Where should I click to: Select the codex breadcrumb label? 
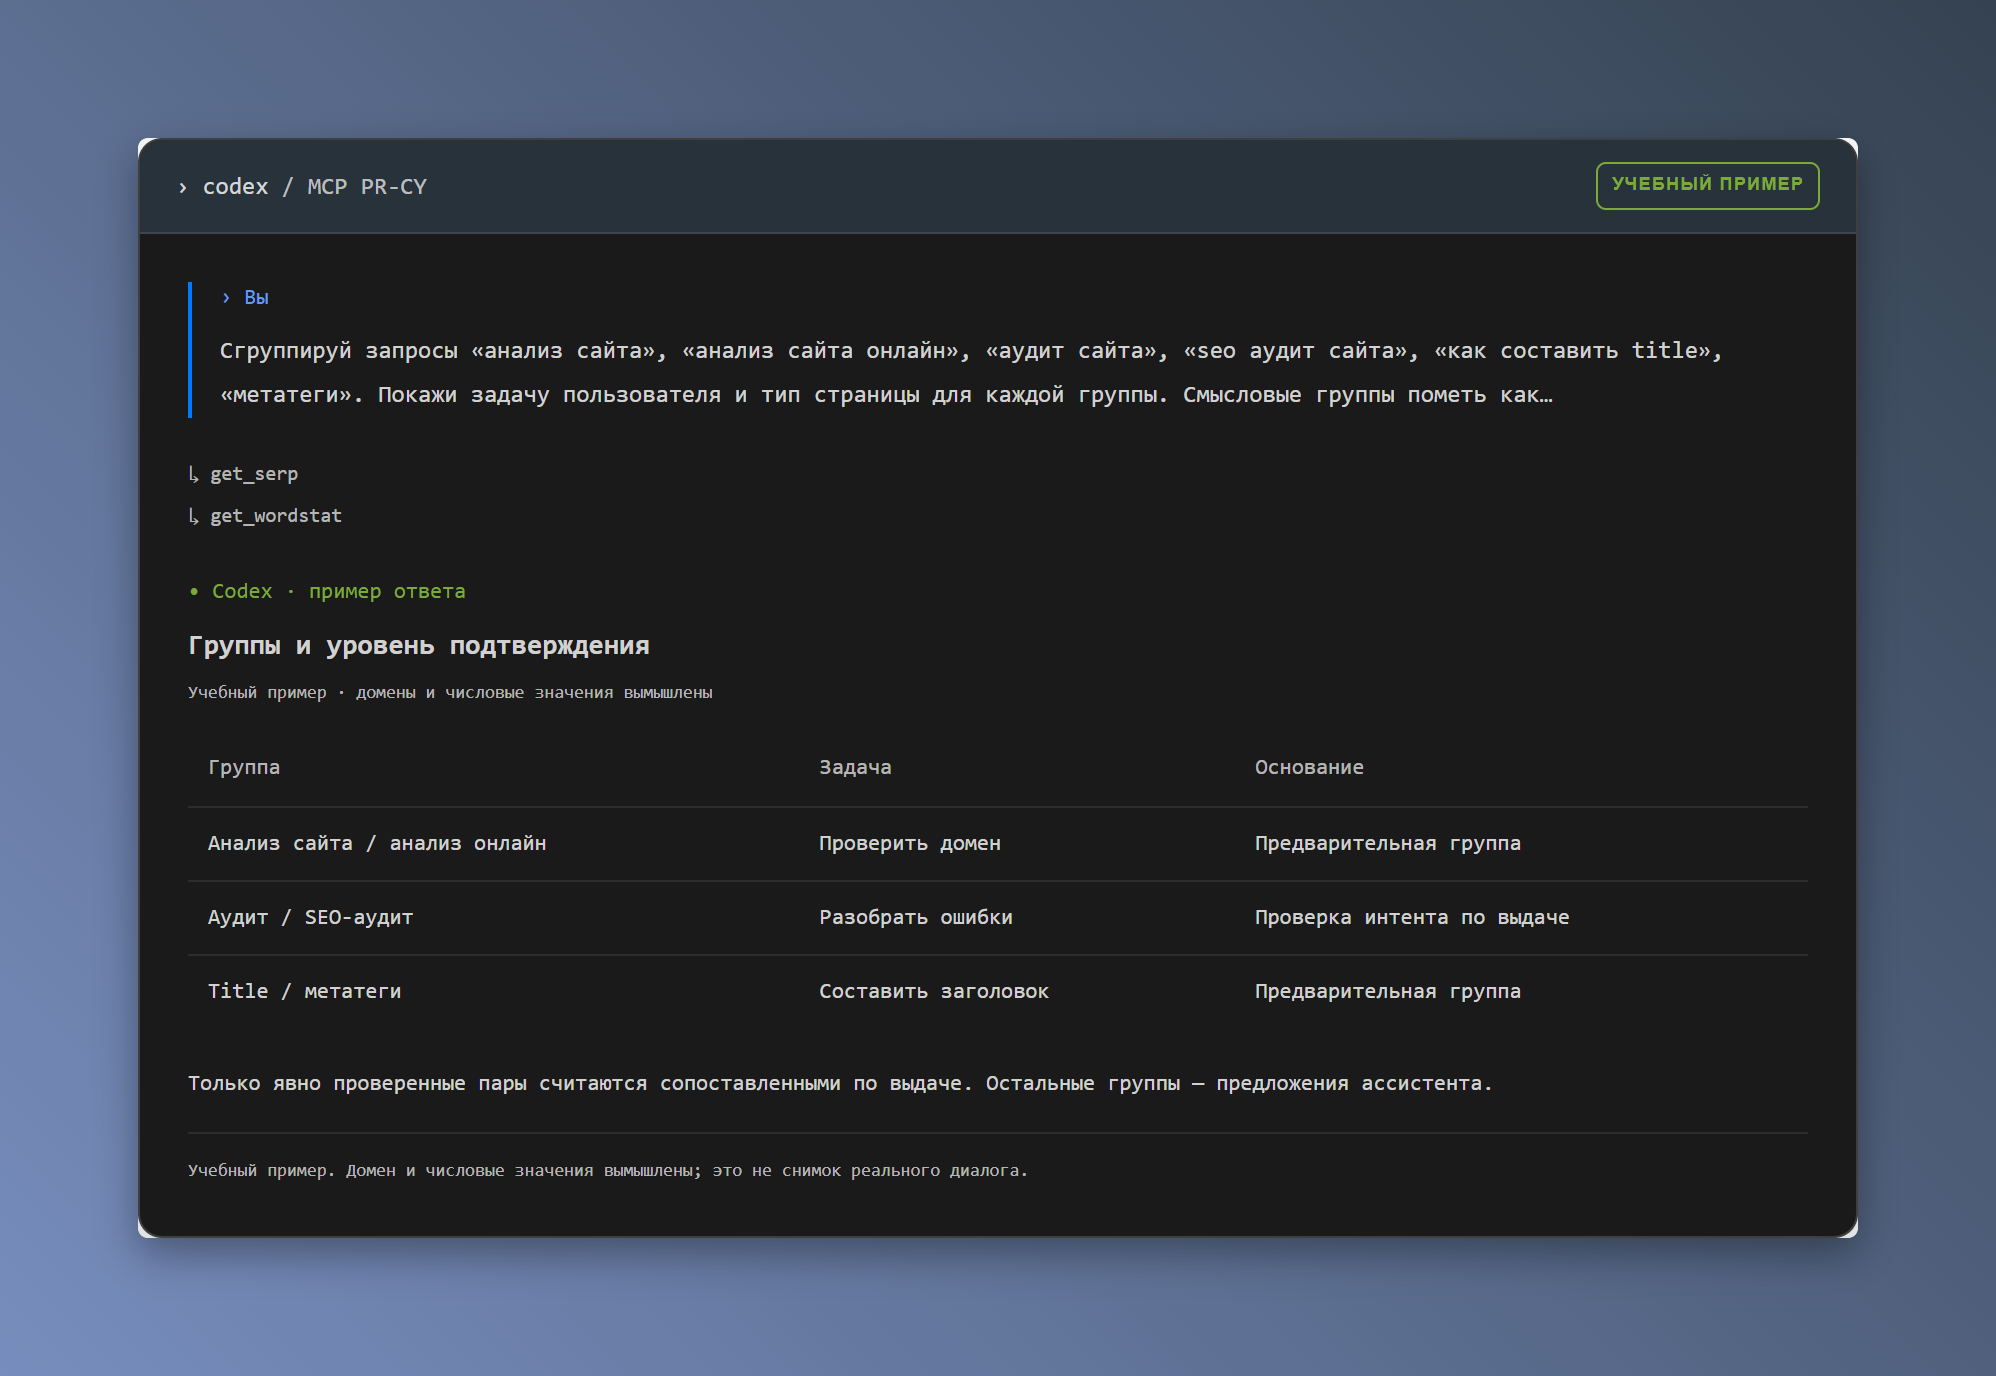coord(236,187)
